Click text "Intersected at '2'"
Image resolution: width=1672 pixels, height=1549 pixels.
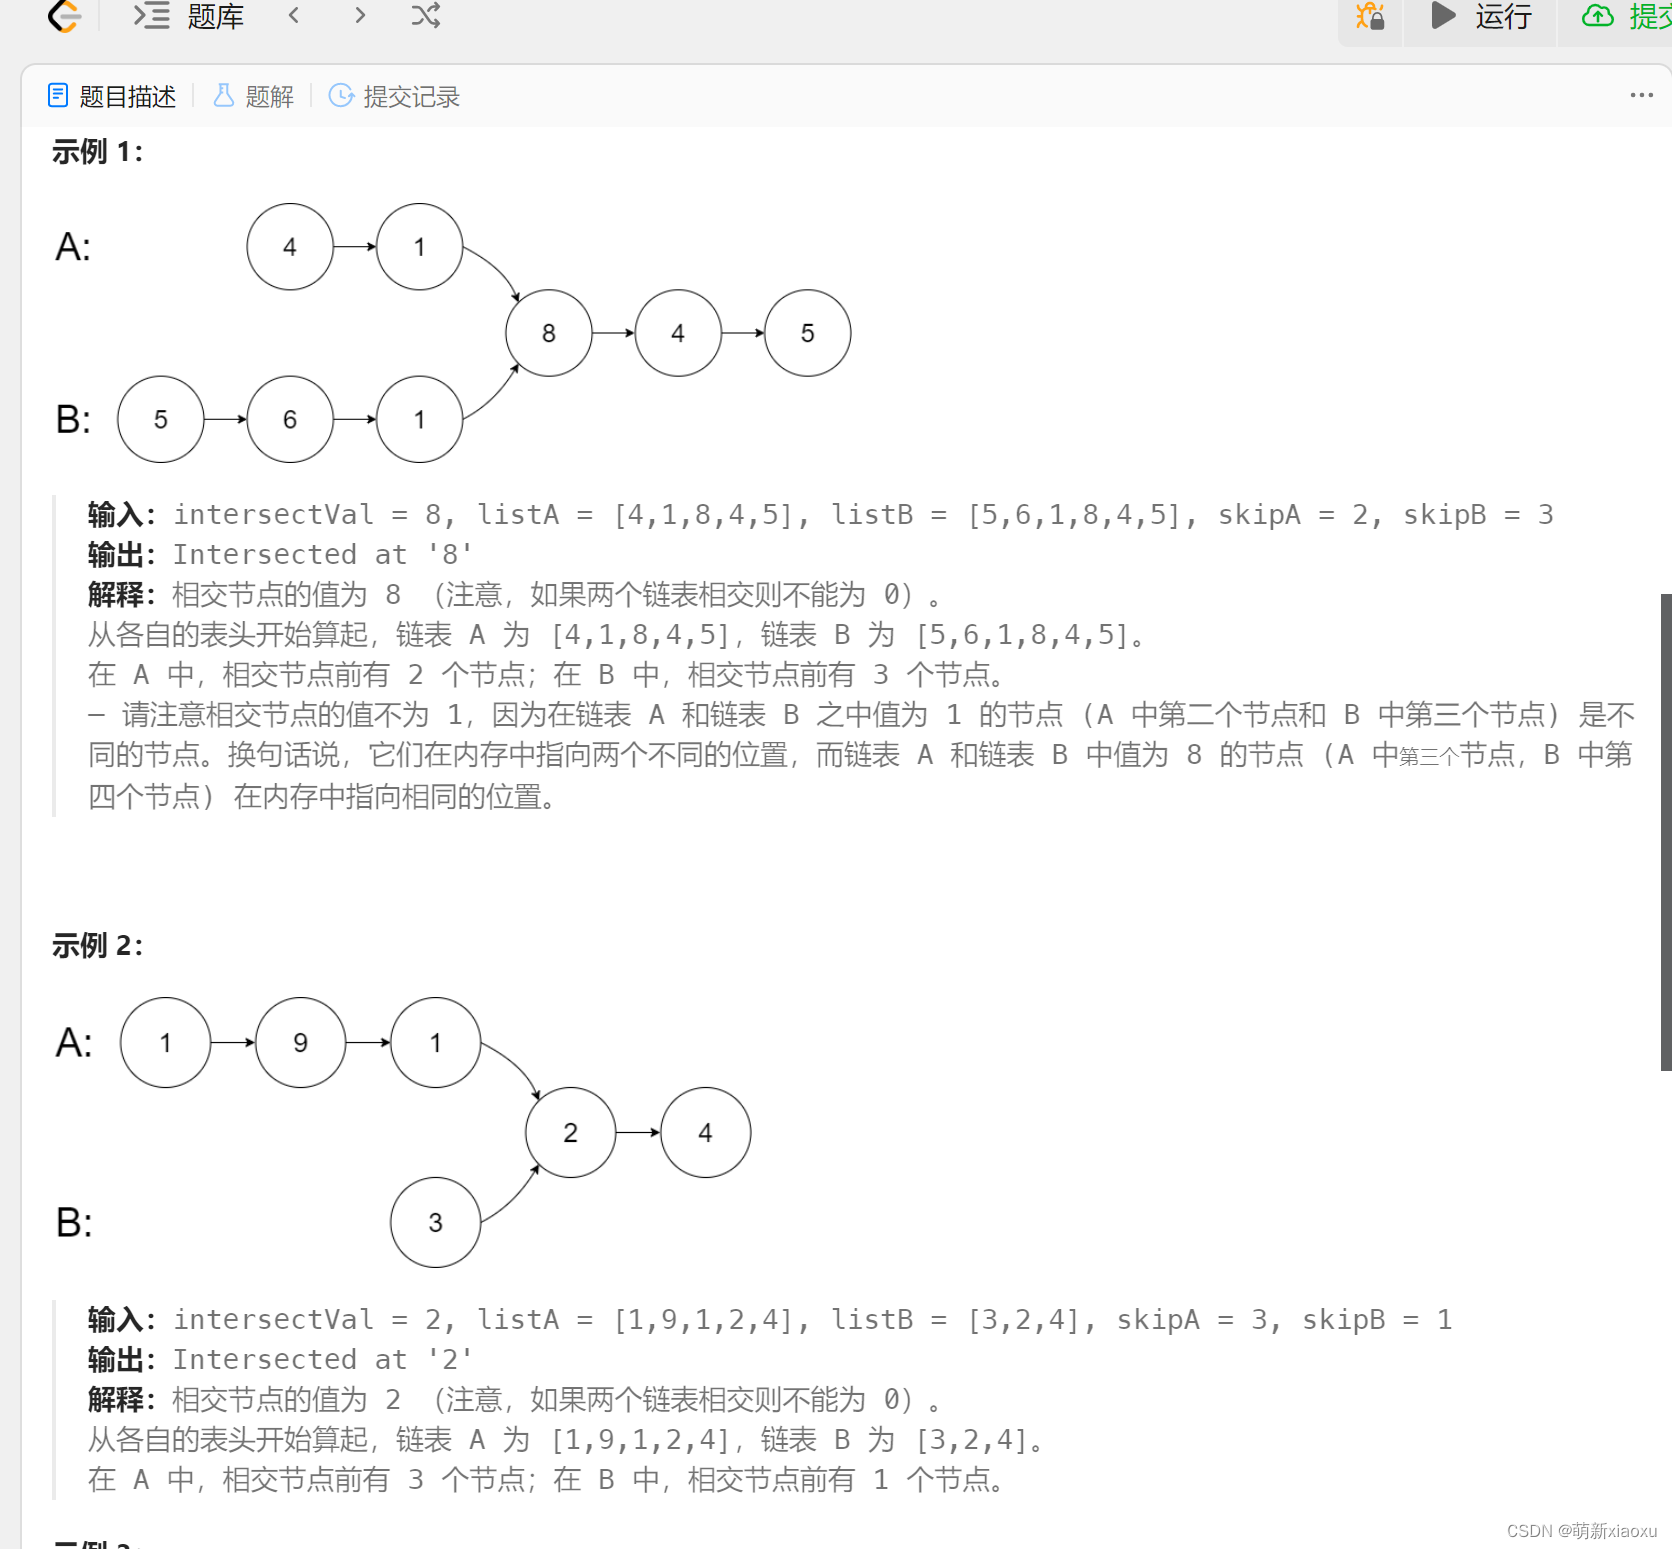tap(322, 1359)
